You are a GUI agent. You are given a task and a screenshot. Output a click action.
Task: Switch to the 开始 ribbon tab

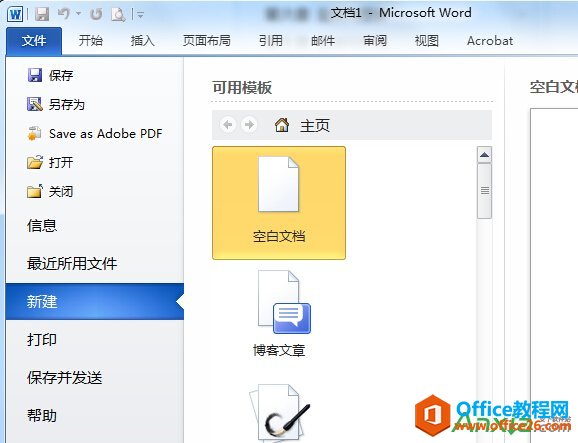(91, 41)
